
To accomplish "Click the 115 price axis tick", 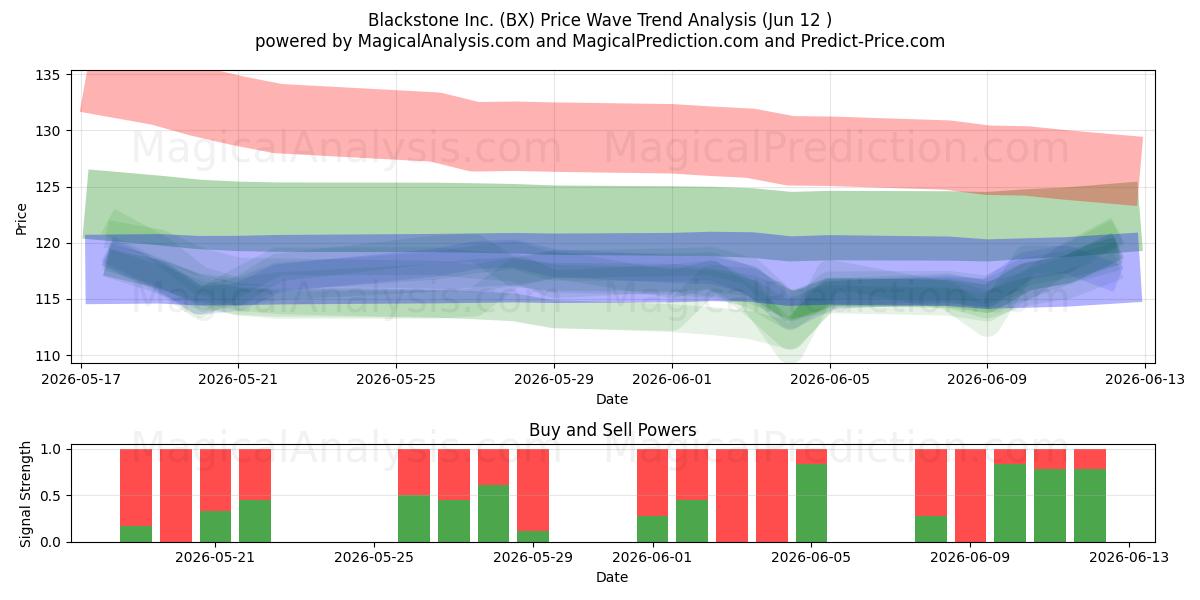I will [49, 299].
